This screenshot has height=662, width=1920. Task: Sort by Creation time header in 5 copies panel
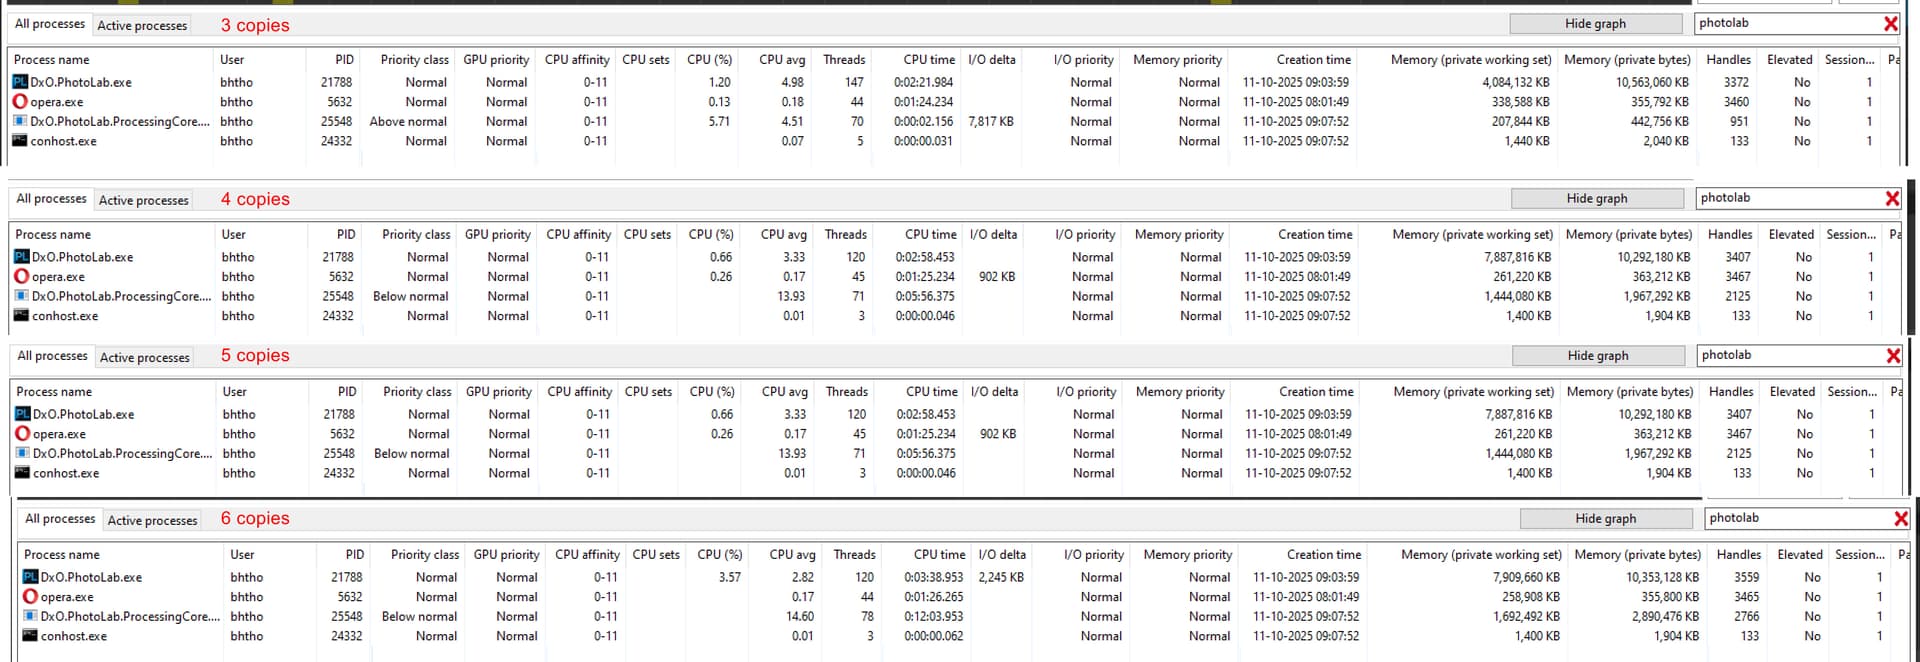pyautogui.click(x=1316, y=392)
